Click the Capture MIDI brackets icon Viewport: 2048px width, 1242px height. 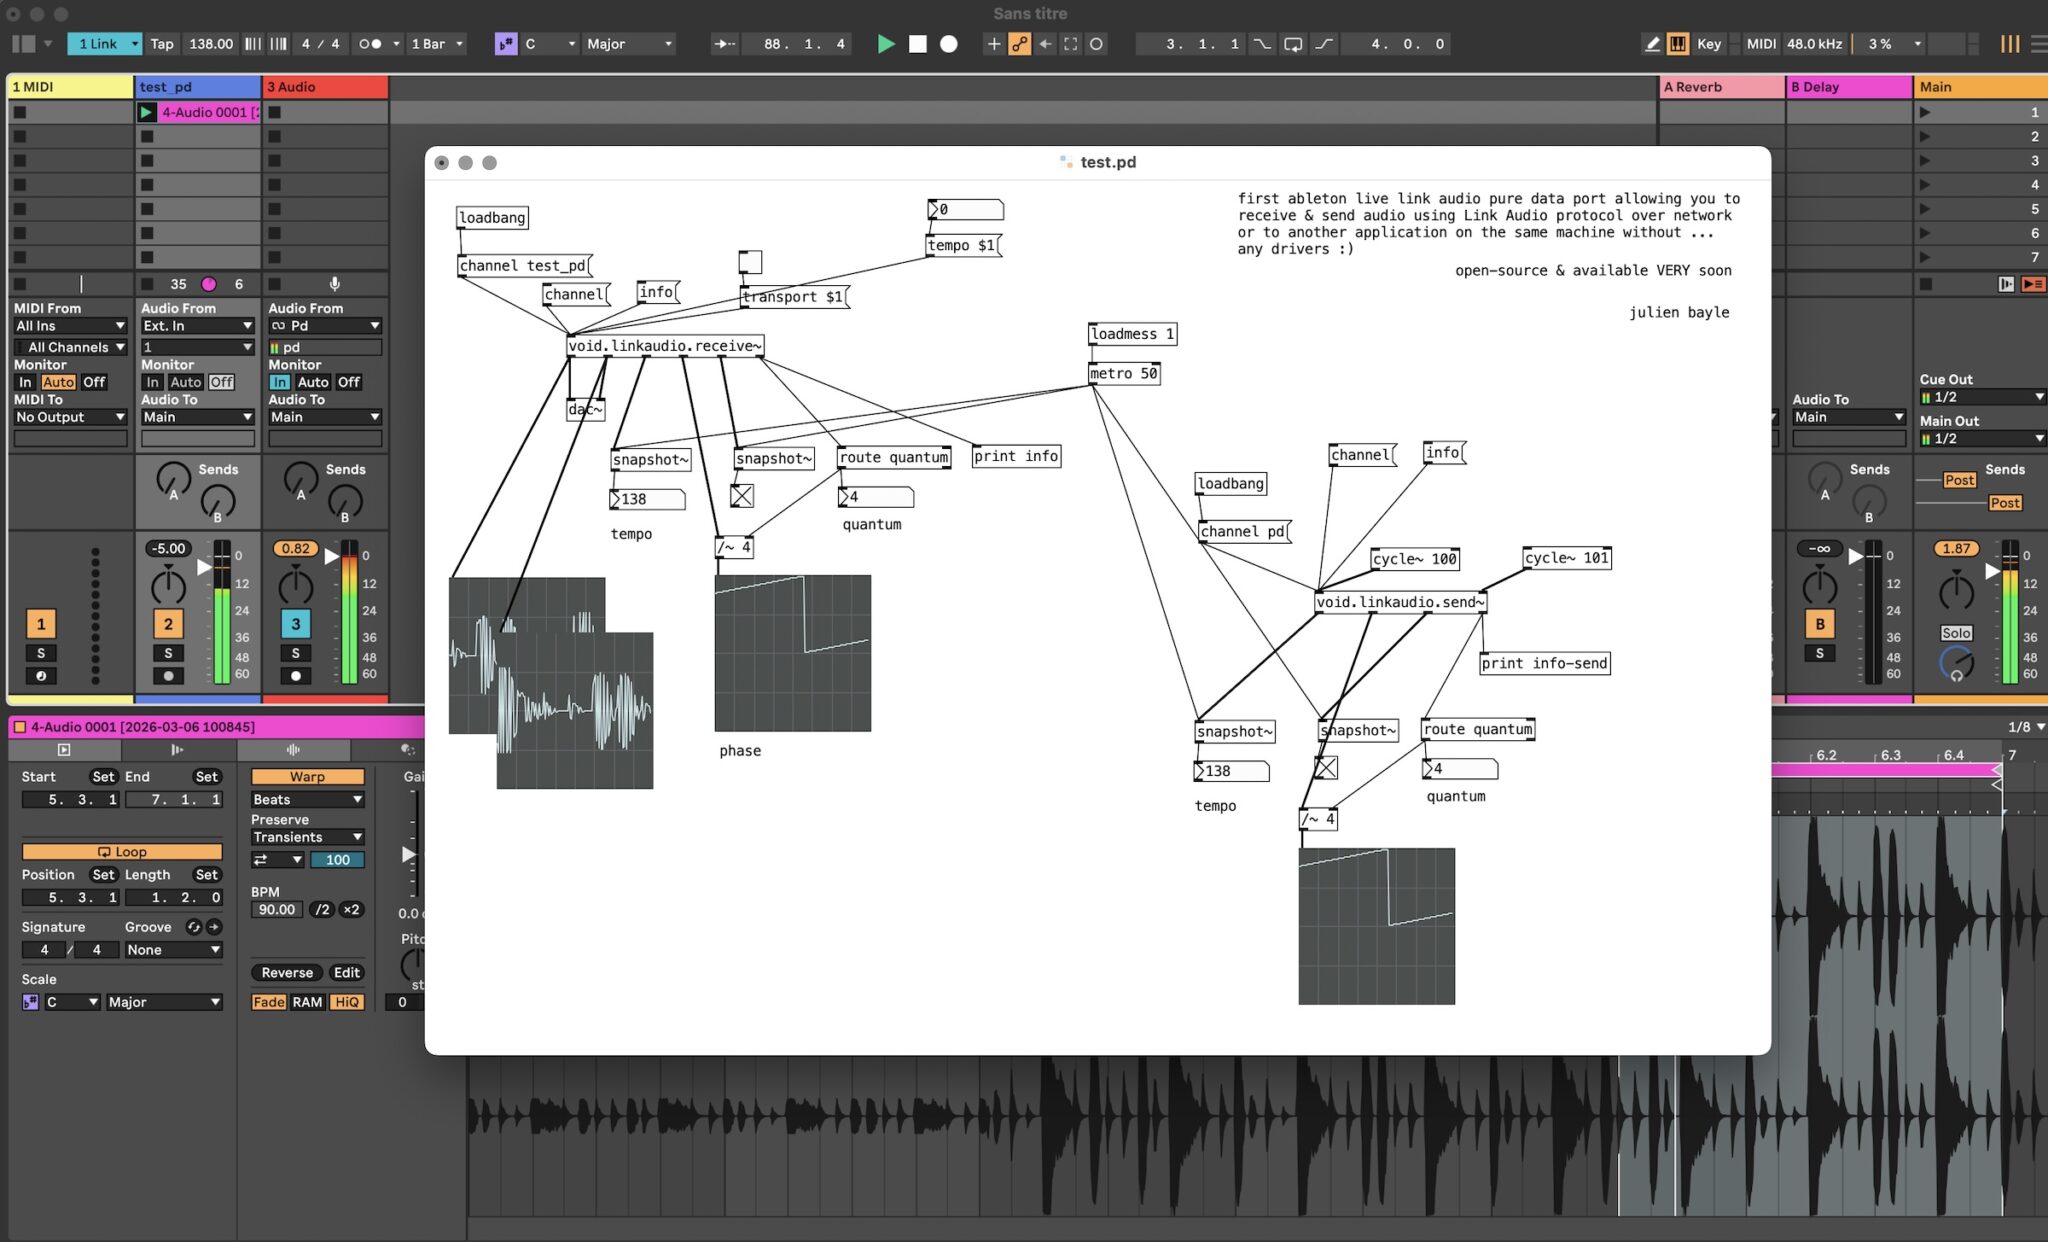1070,44
